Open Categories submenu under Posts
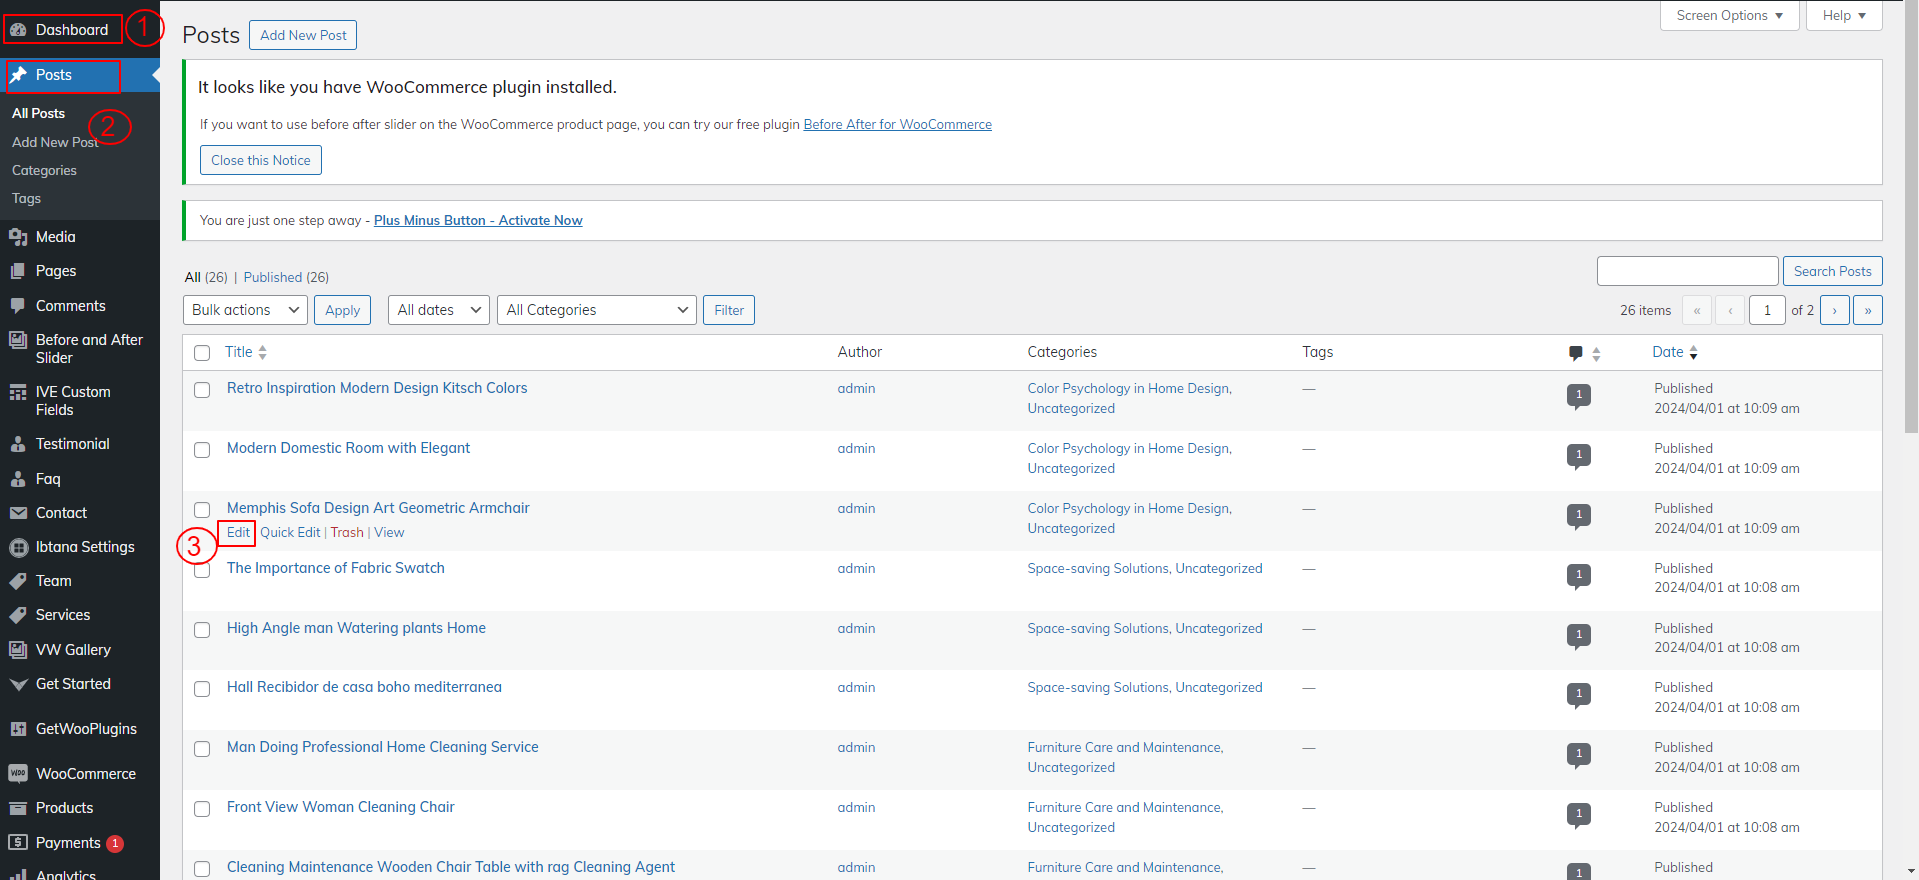The height and width of the screenshot is (880, 1919). click(44, 171)
